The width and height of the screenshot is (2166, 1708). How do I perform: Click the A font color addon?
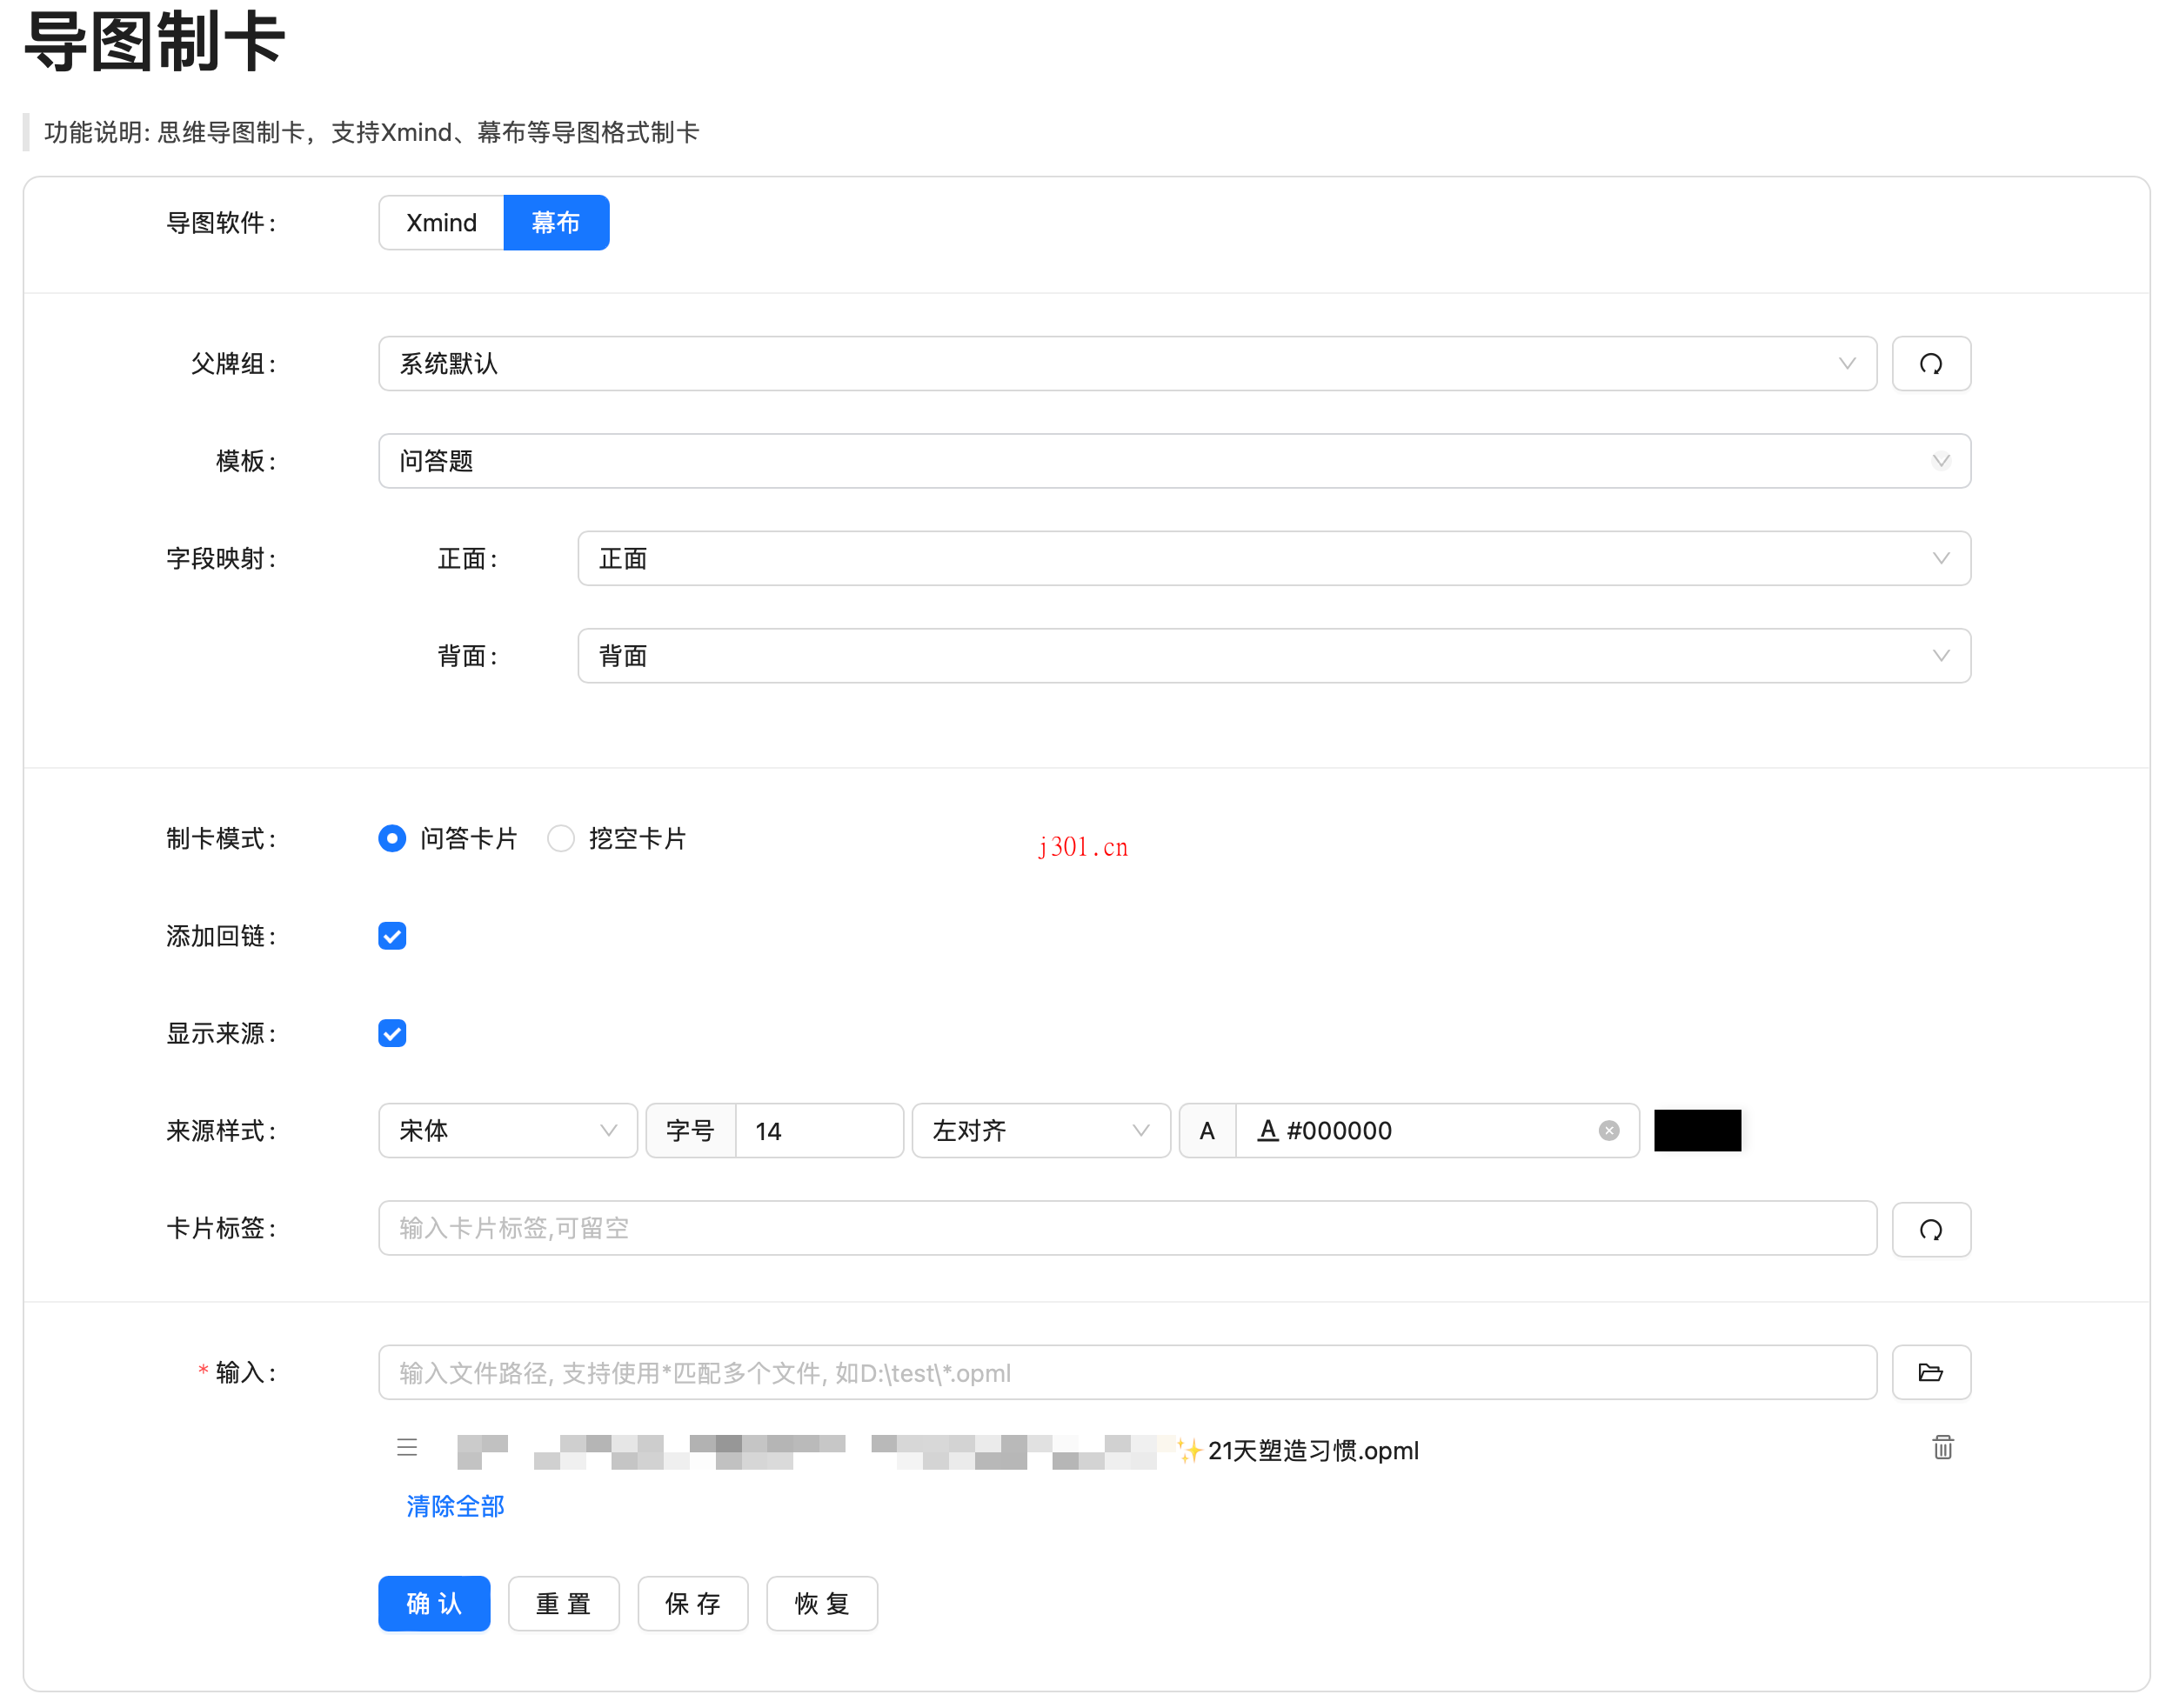pyautogui.click(x=1207, y=1130)
